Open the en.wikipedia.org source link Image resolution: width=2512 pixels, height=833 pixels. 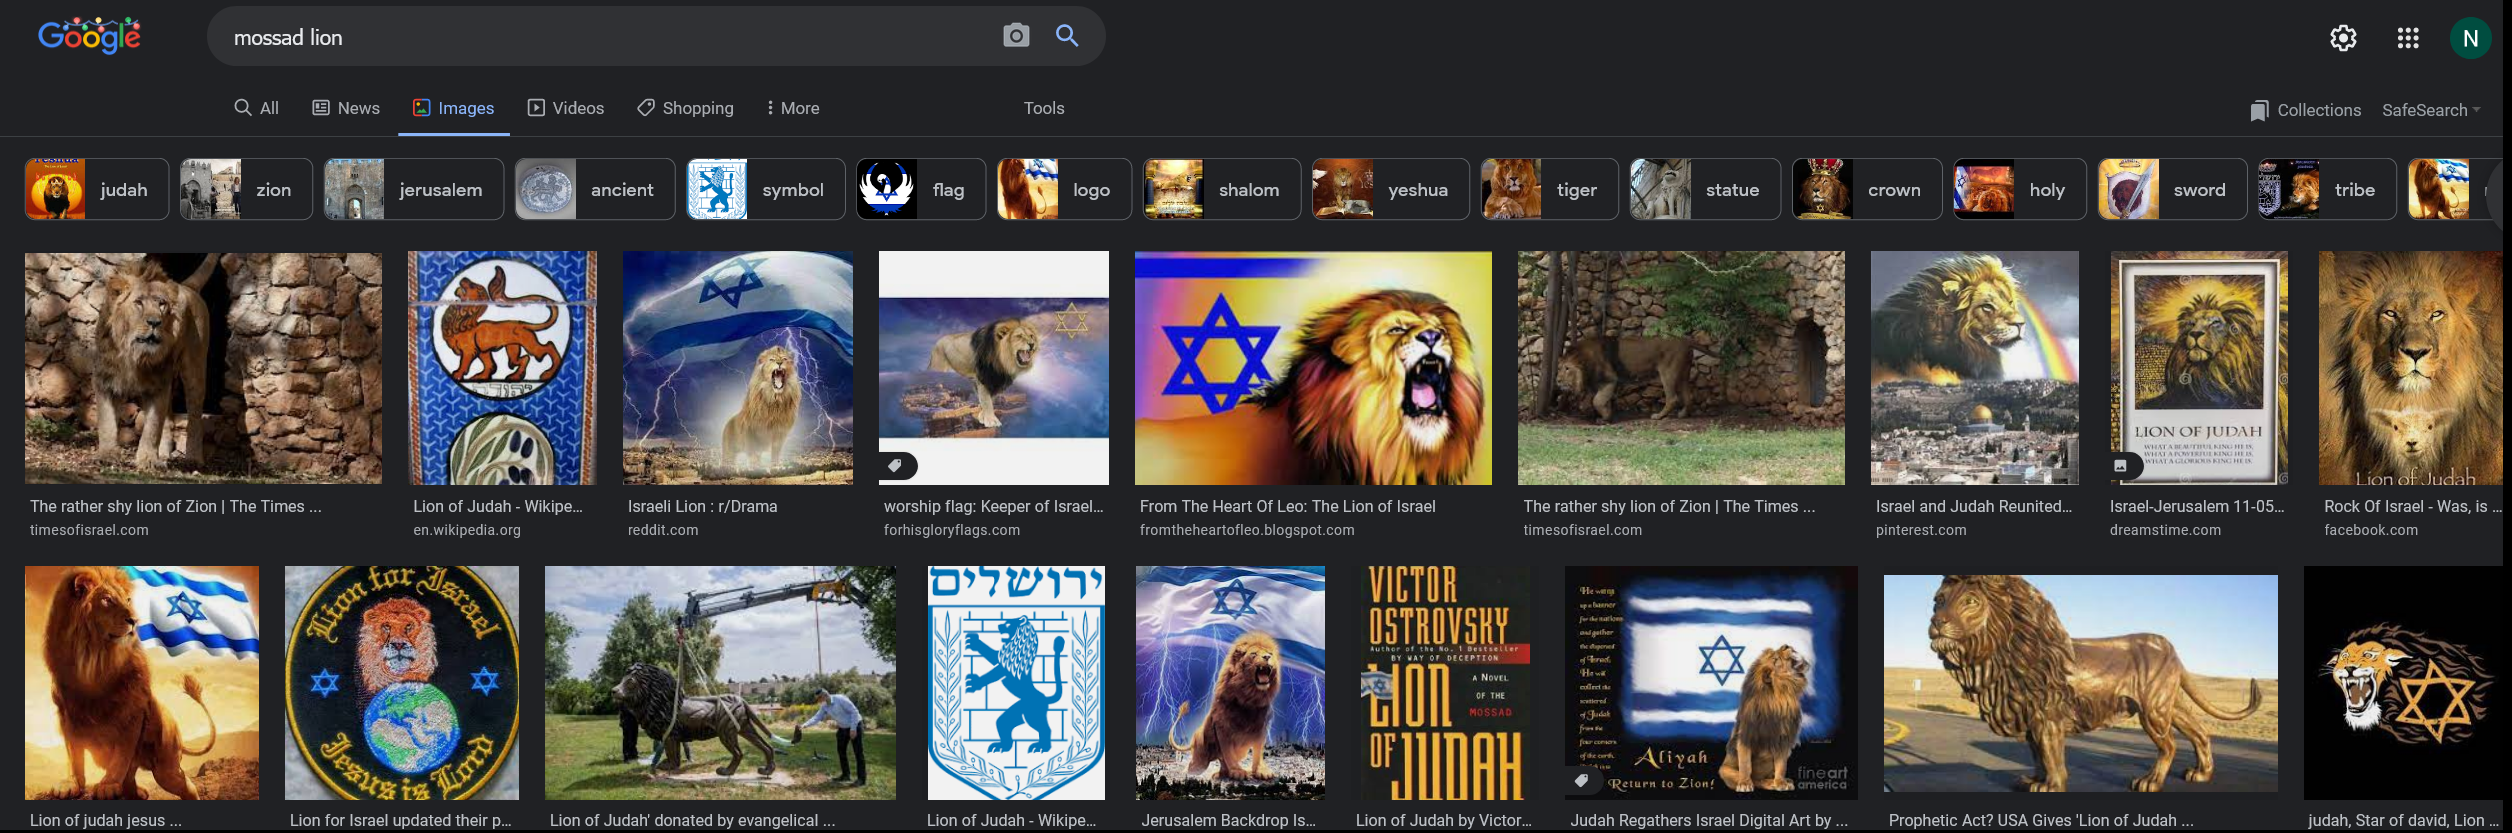coord(467,530)
